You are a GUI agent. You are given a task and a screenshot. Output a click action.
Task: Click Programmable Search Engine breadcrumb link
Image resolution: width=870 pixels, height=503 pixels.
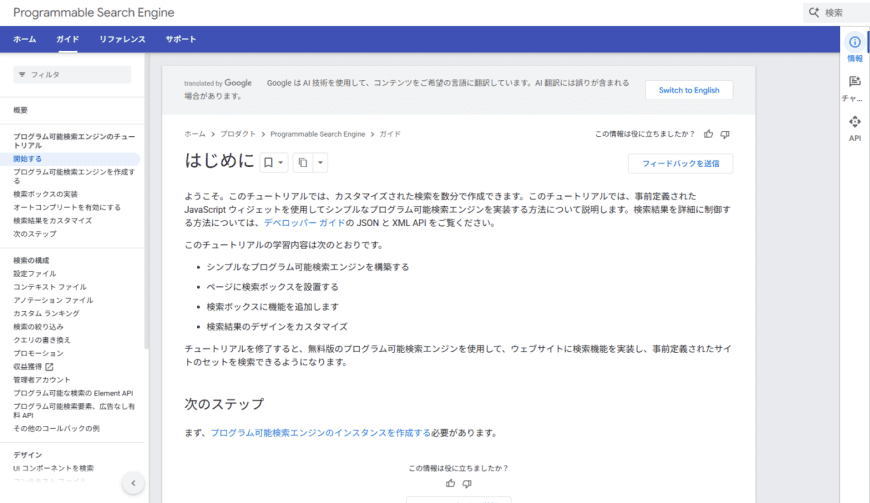click(x=317, y=134)
